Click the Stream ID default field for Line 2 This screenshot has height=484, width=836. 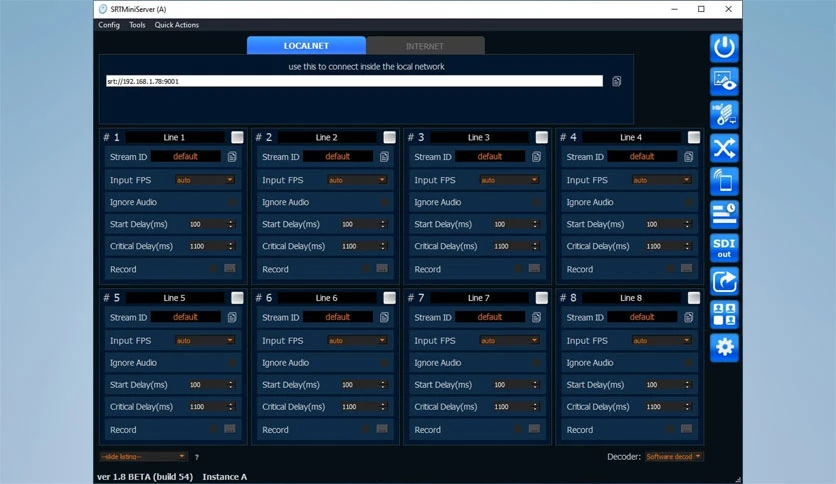point(337,157)
